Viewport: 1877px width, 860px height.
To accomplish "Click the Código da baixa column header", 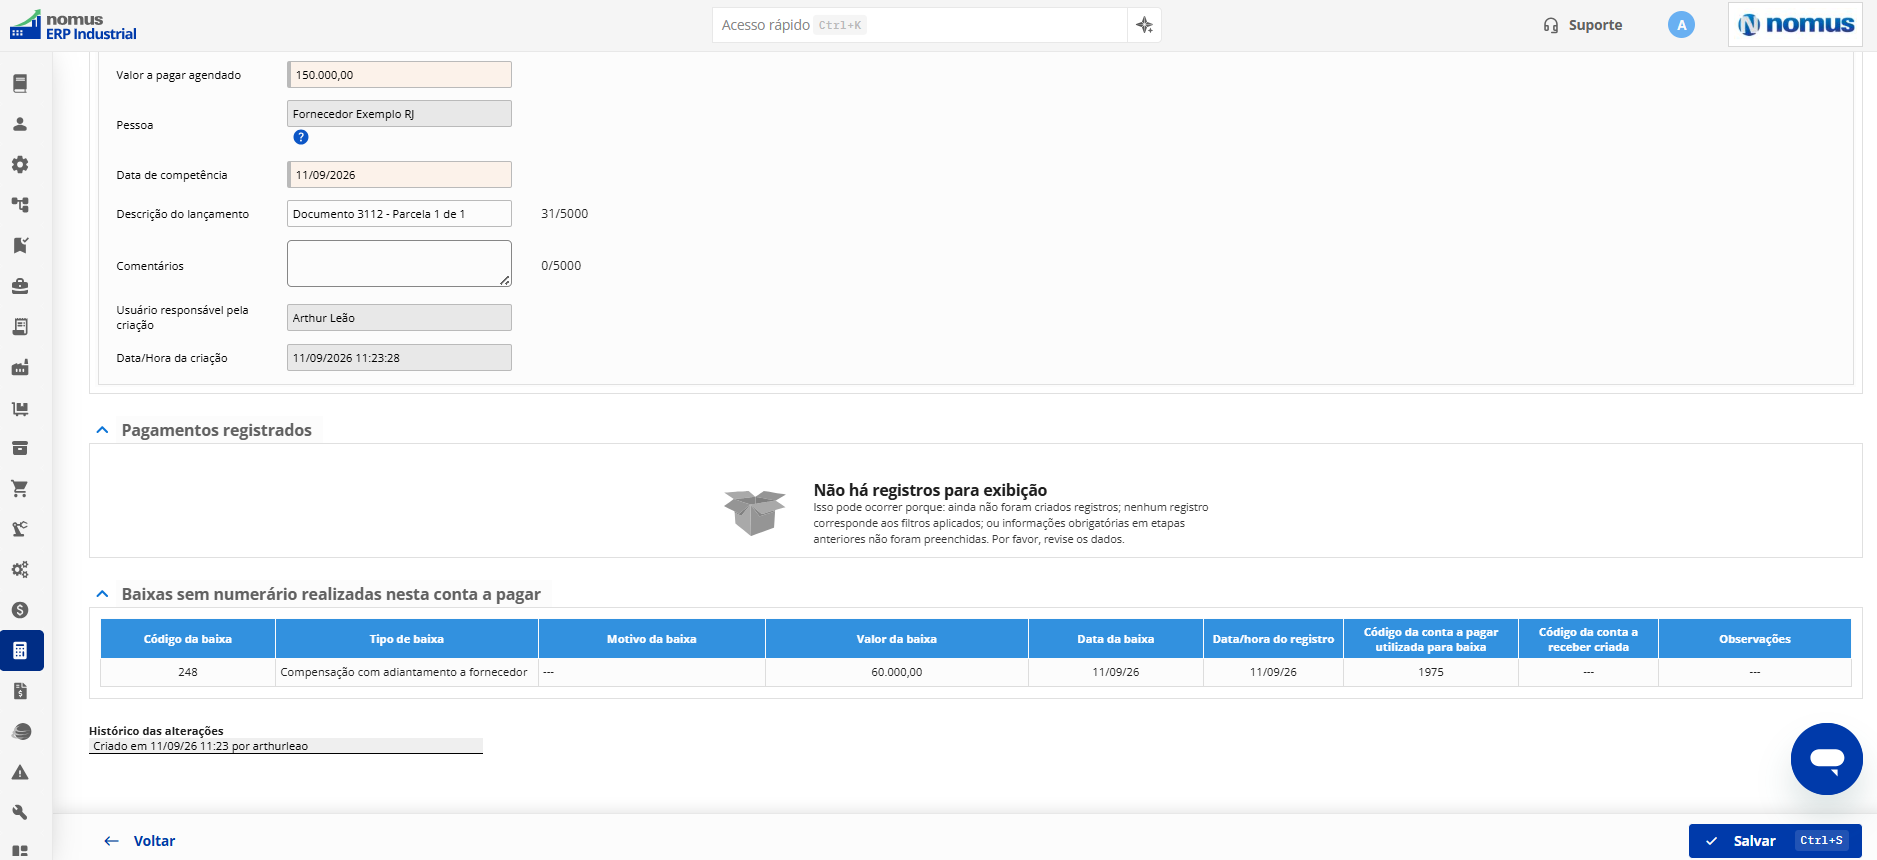I will 188,639.
